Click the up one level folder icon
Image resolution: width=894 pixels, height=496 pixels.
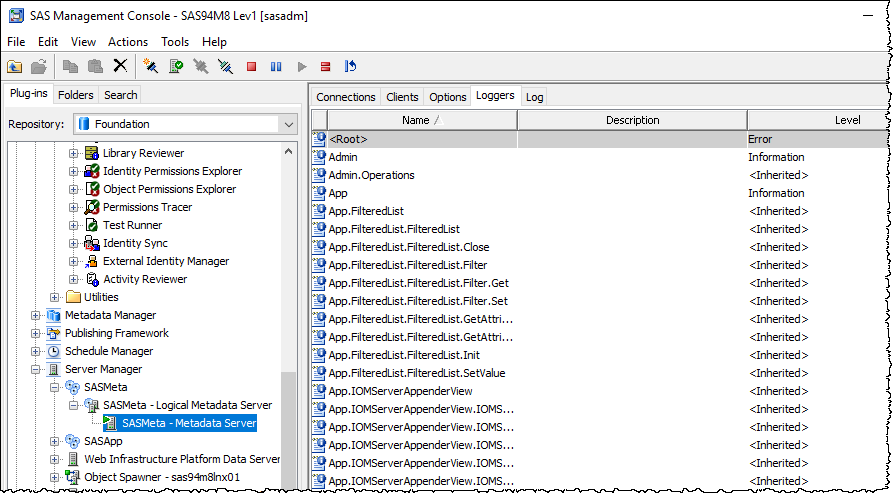15,67
